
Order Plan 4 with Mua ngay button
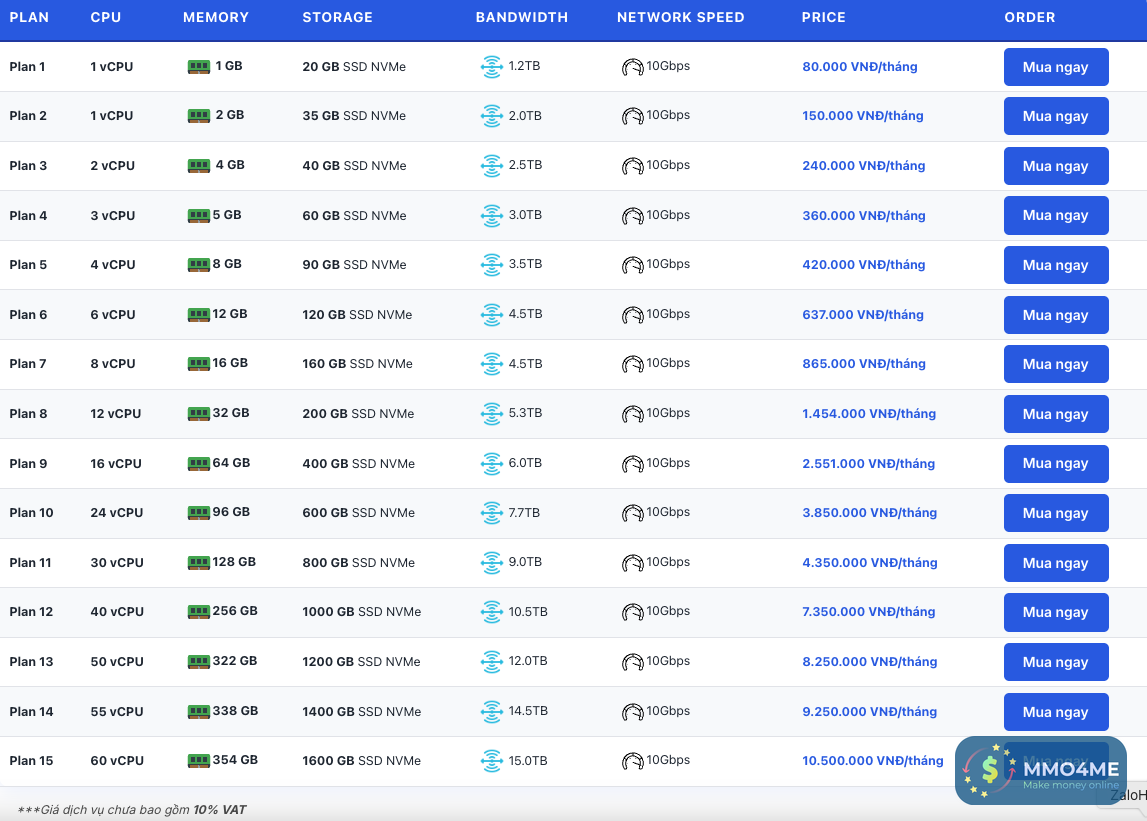(1056, 216)
